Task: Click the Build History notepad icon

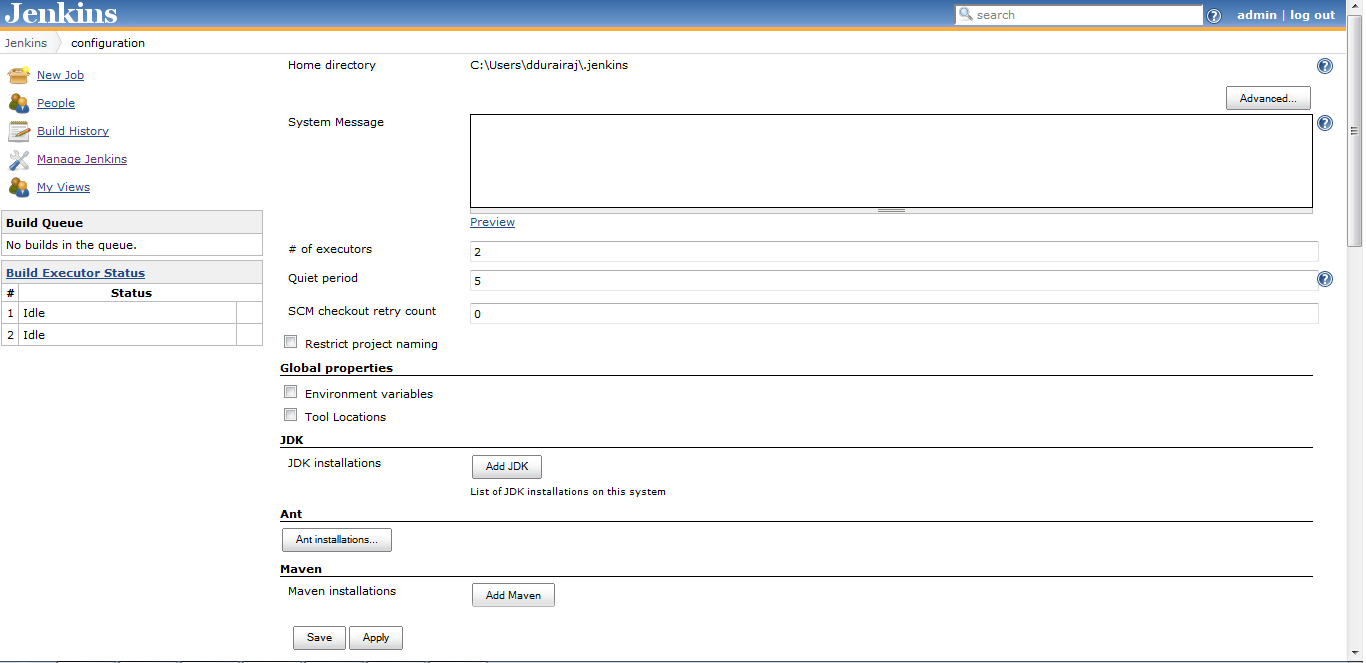Action: pos(19,131)
